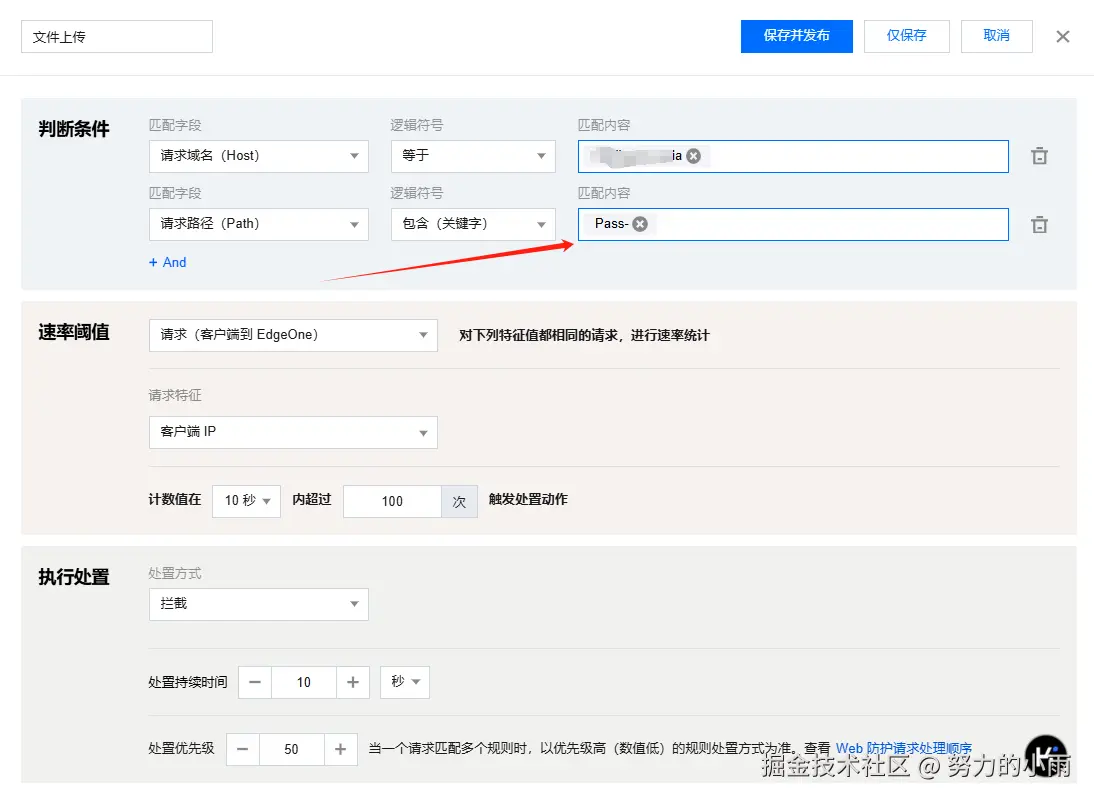Remove the Pass- tag from match content
This screenshot has width=1094, height=802.
click(x=640, y=224)
